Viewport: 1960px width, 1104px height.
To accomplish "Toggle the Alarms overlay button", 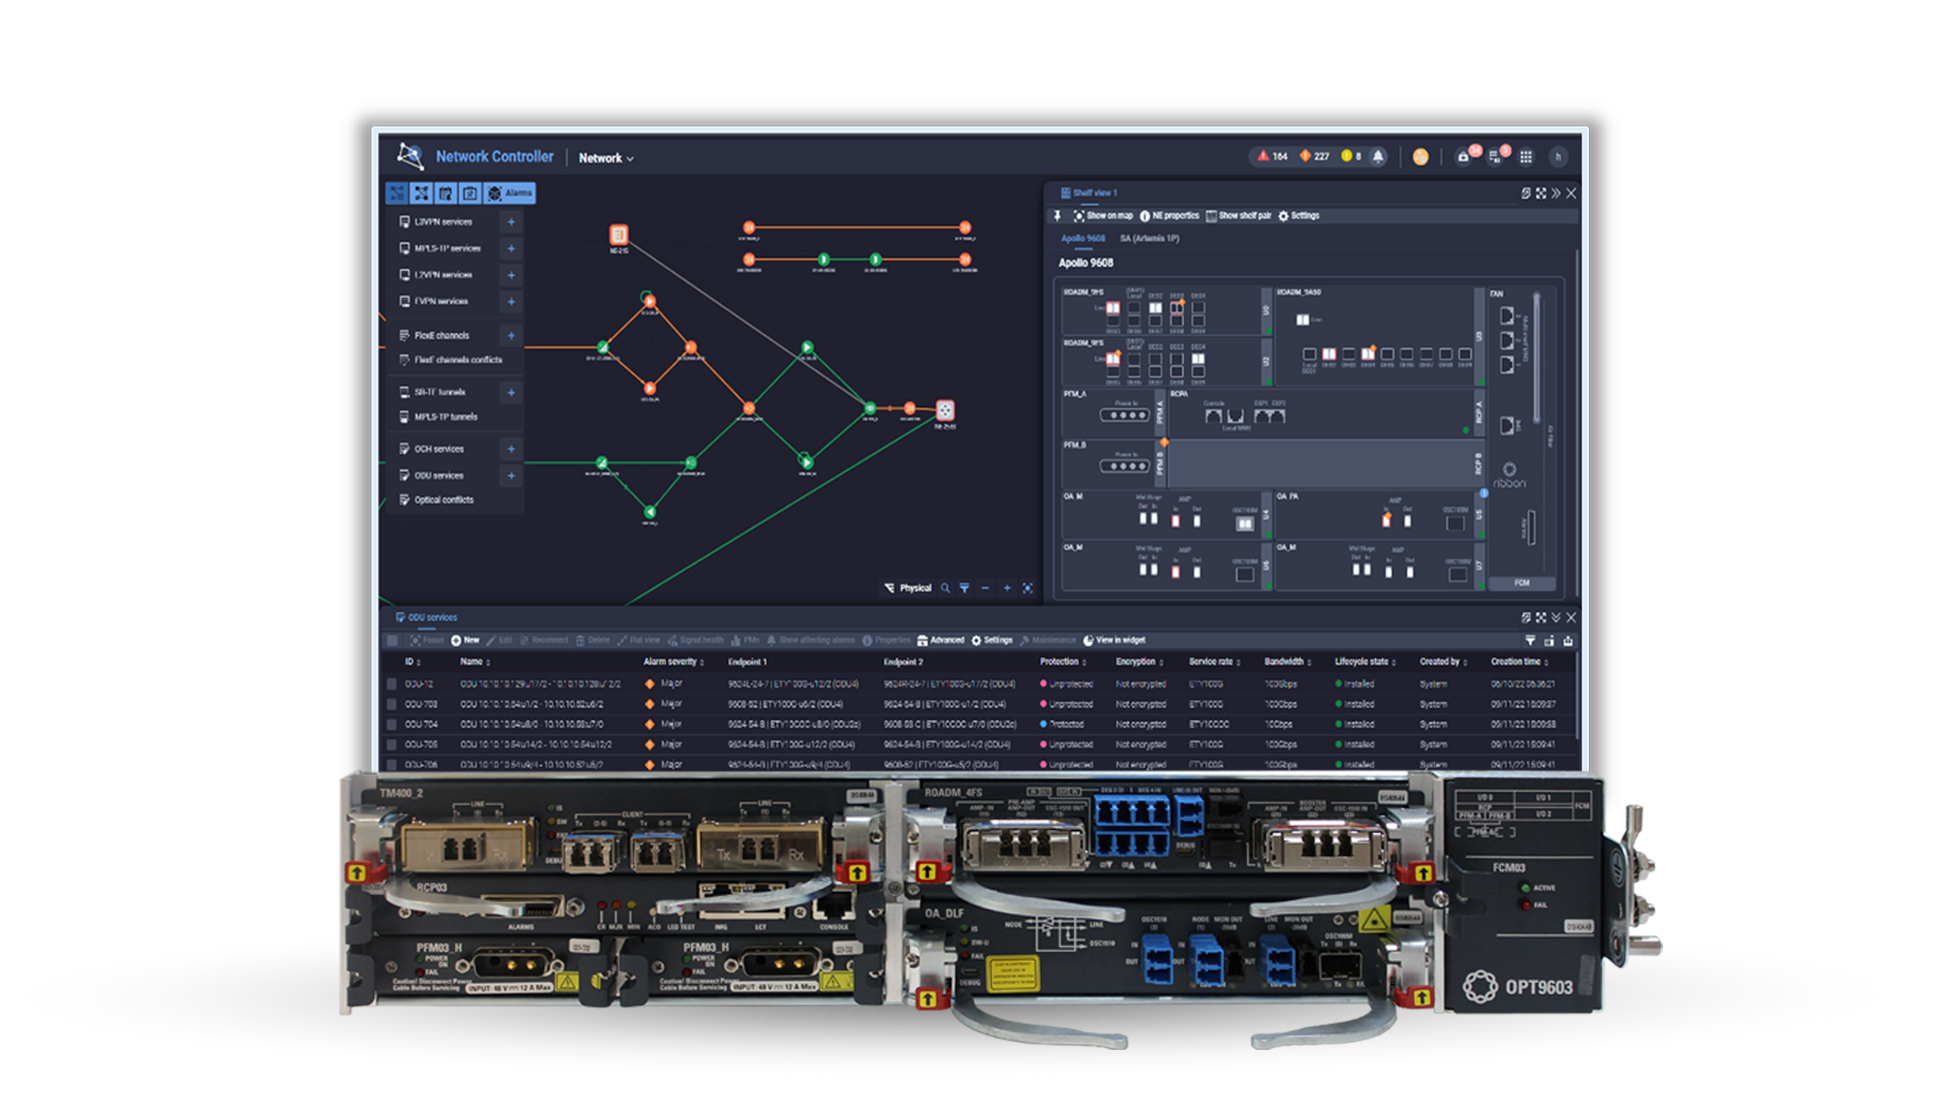I will [x=510, y=193].
